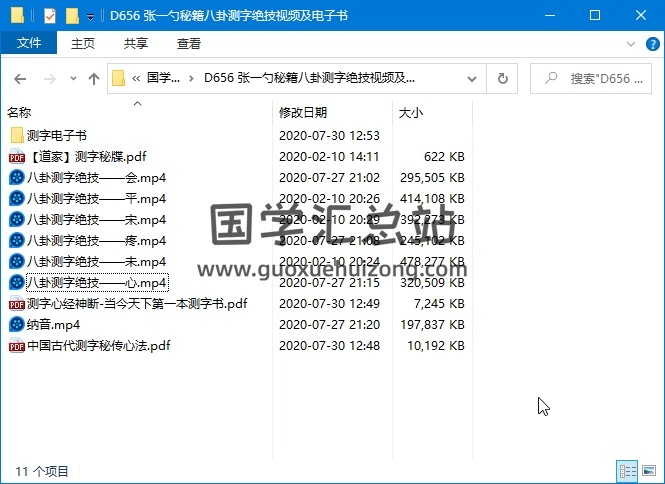665x484 pixels.
Task: Open the 文件 menu
Action: [x=29, y=43]
